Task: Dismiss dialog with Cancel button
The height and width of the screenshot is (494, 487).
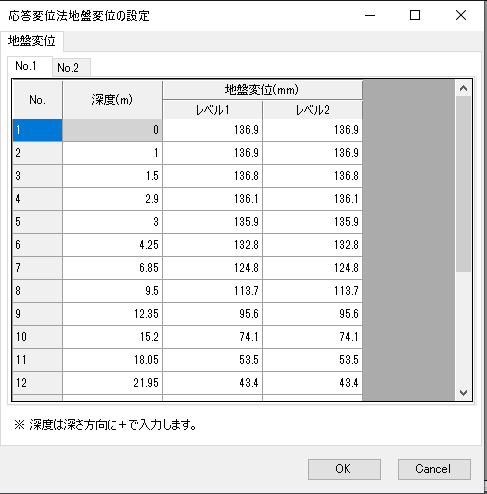Action: (x=434, y=469)
